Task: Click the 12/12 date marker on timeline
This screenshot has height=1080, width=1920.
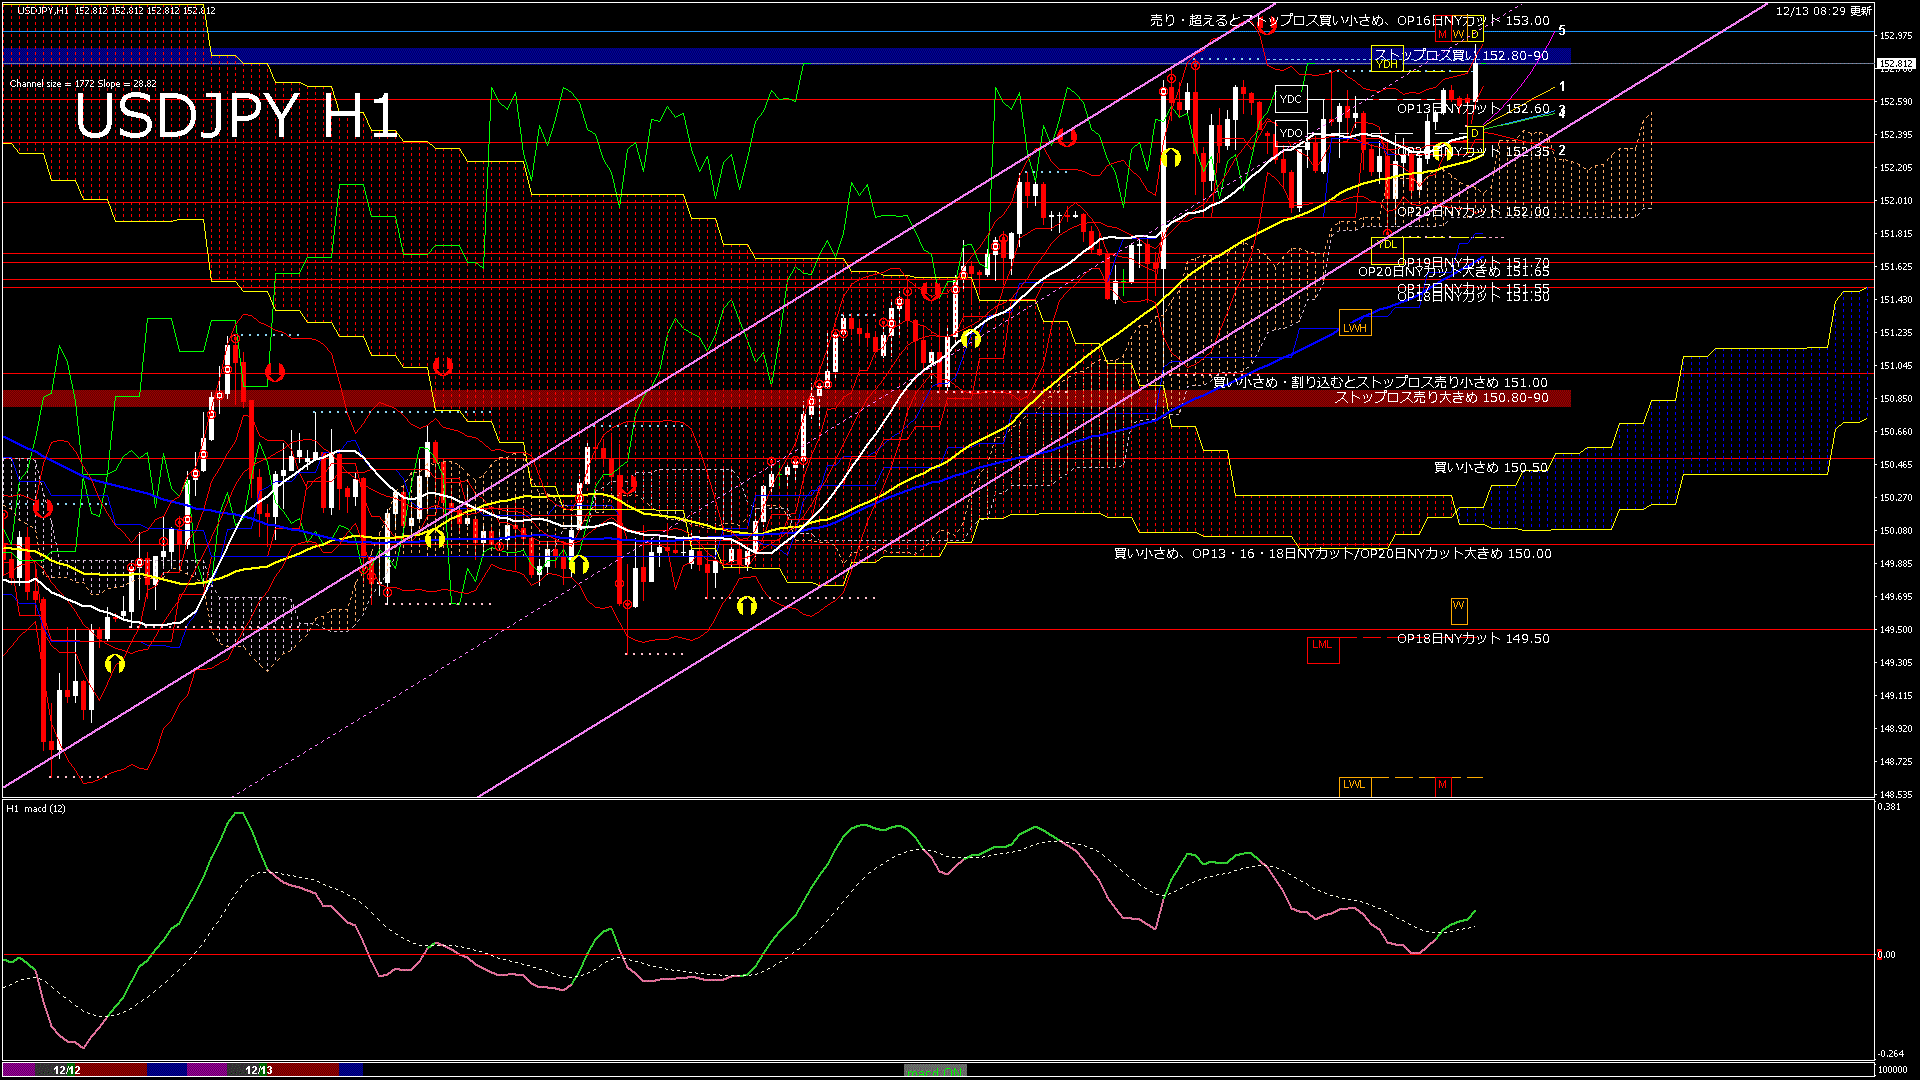Action: point(67,1070)
